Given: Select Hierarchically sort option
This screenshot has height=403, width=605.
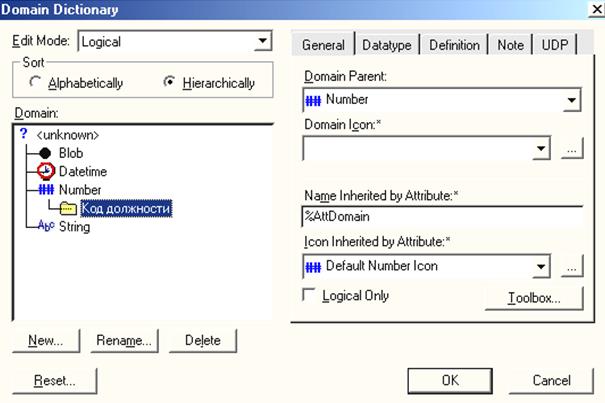Looking at the screenshot, I should [x=169, y=81].
